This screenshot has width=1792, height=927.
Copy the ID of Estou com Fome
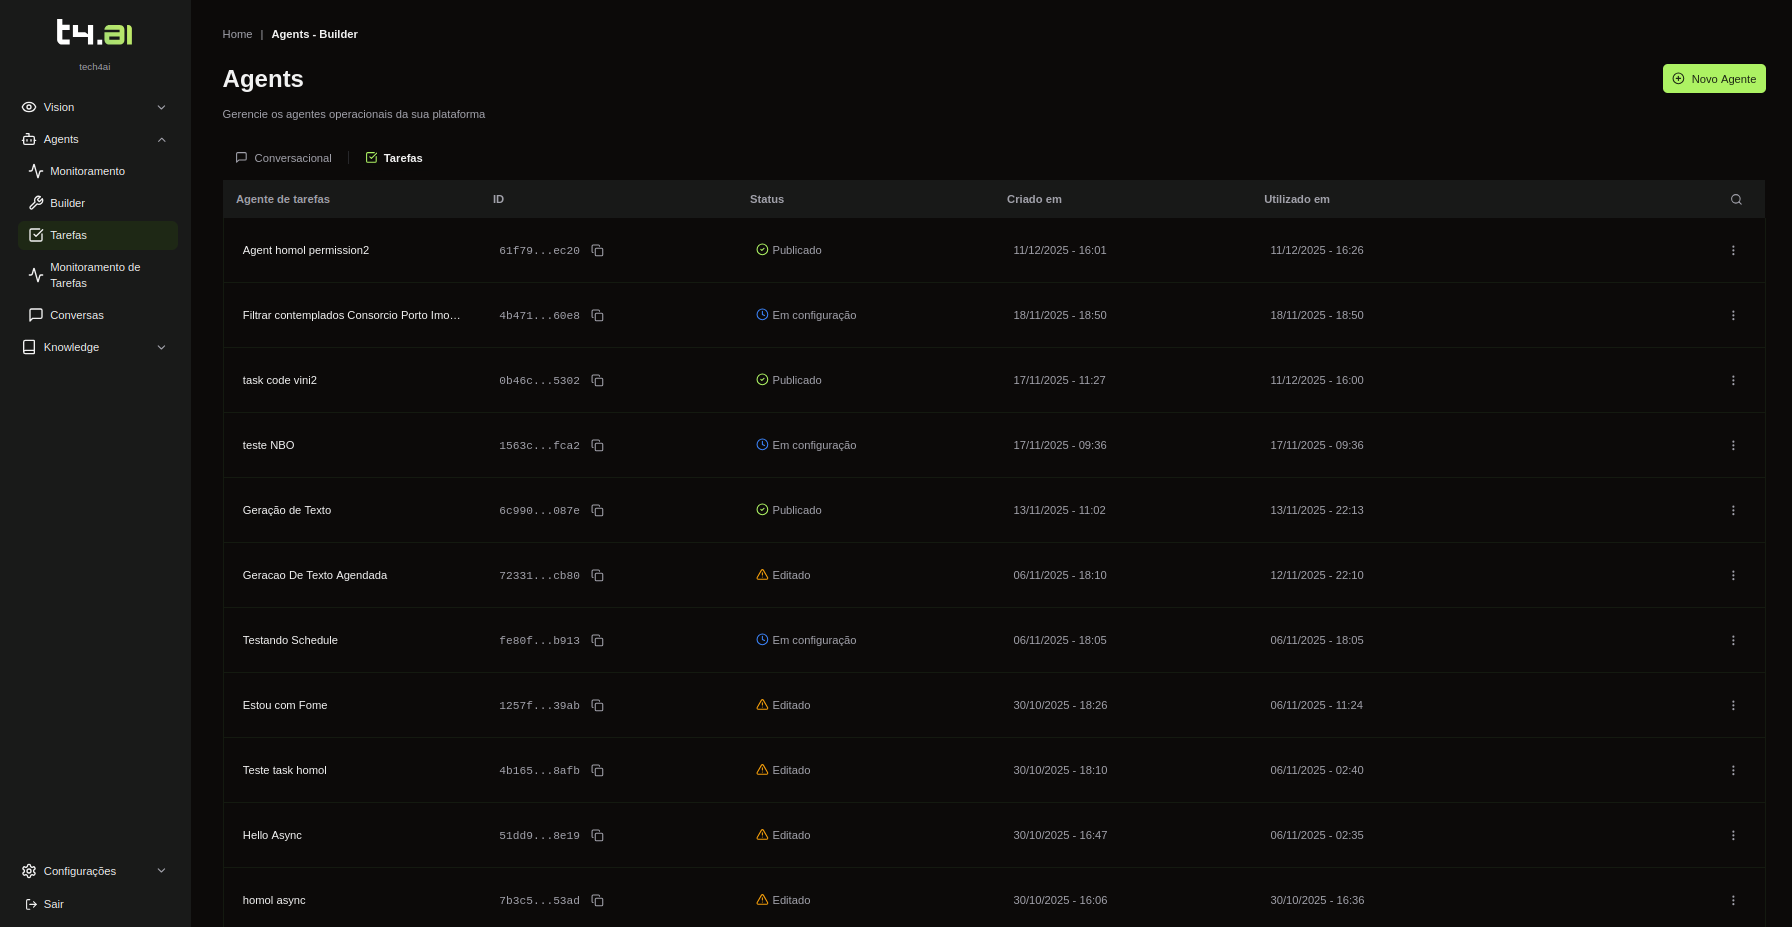click(597, 705)
